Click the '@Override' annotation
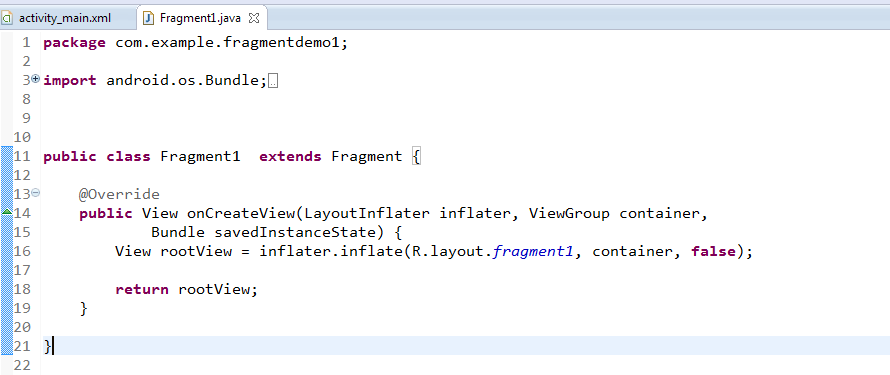 click(x=119, y=195)
